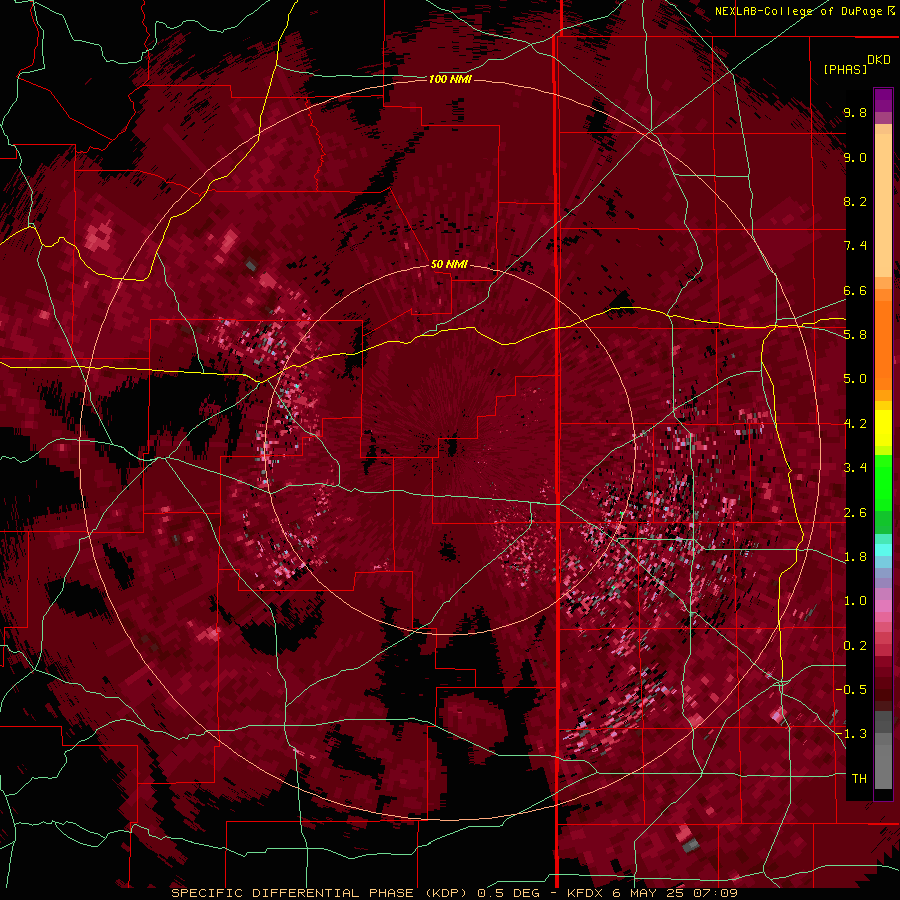Click the 3.4 legend value
Image resolution: width=900 pixels, height=900 pixels.
(x=855, y=468)
